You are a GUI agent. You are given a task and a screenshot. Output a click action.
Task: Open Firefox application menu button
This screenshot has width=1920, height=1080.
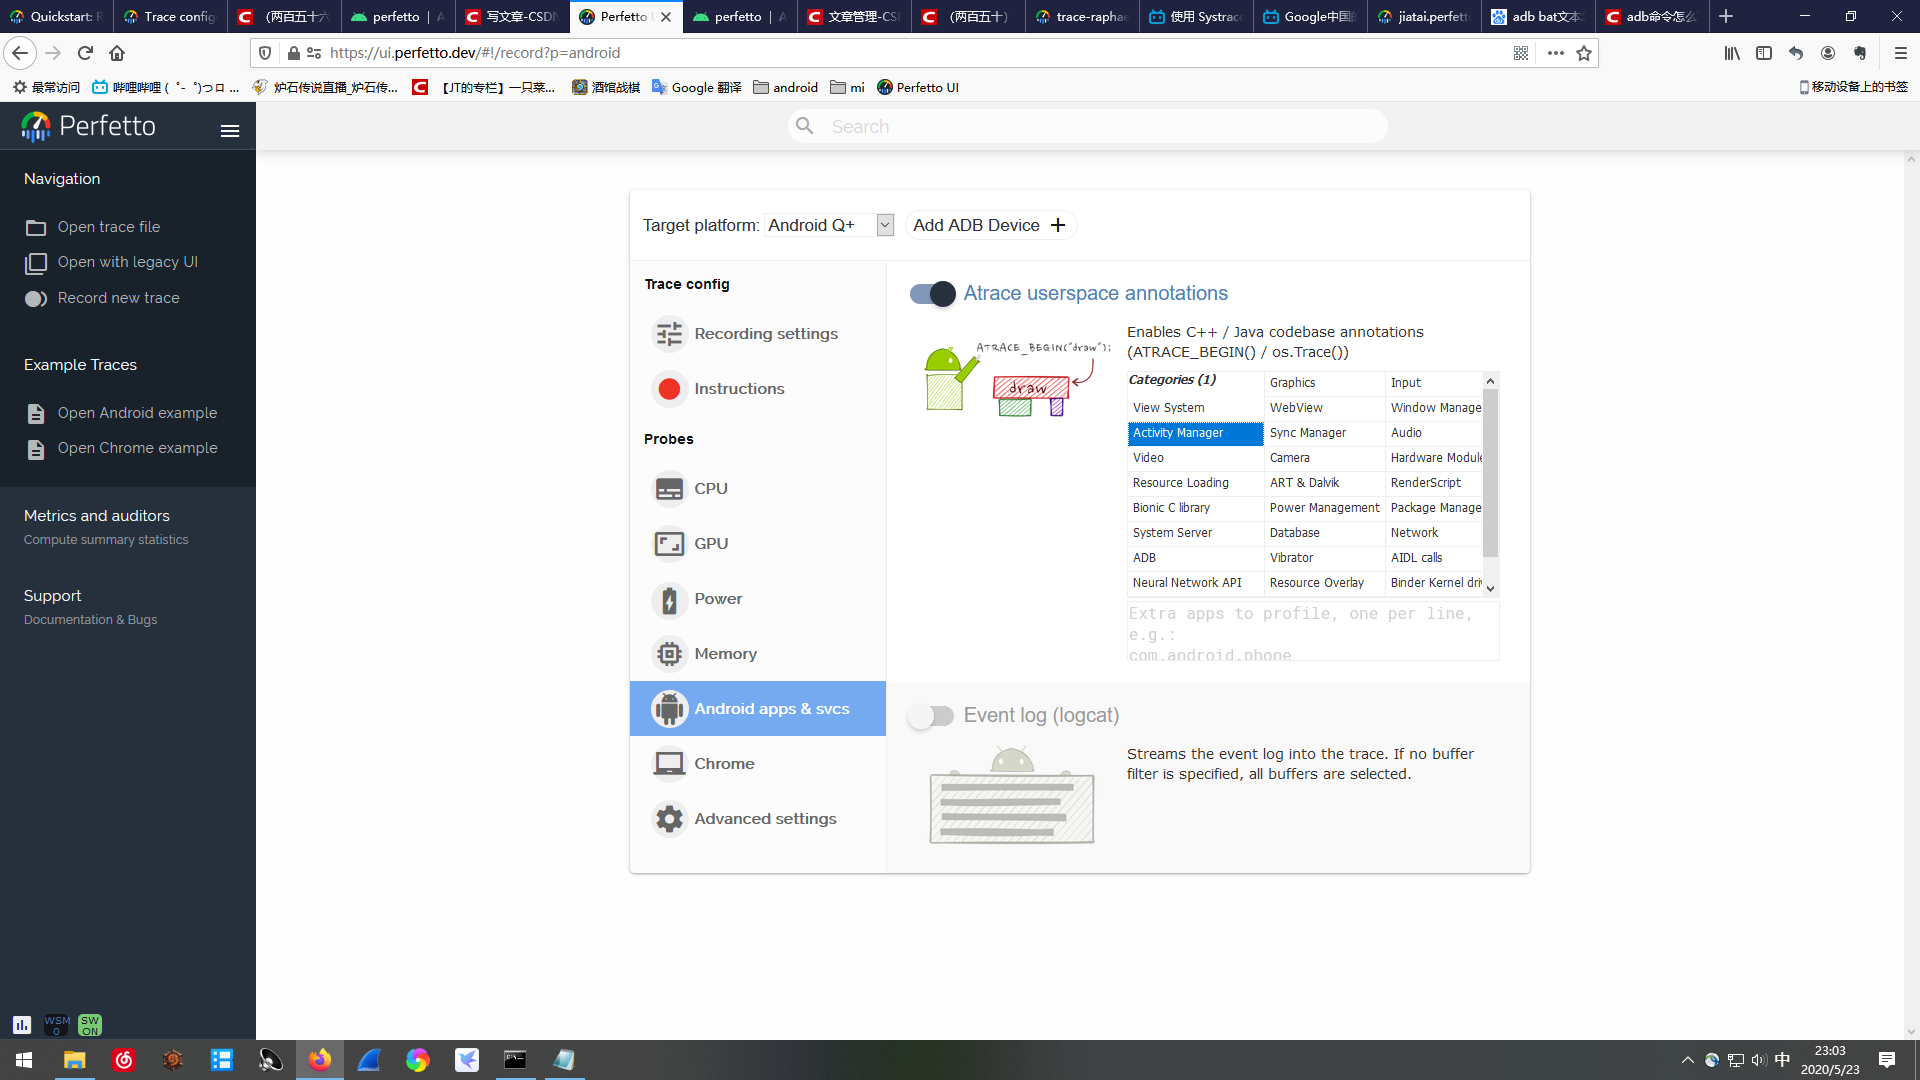(x=1900, y=53)
